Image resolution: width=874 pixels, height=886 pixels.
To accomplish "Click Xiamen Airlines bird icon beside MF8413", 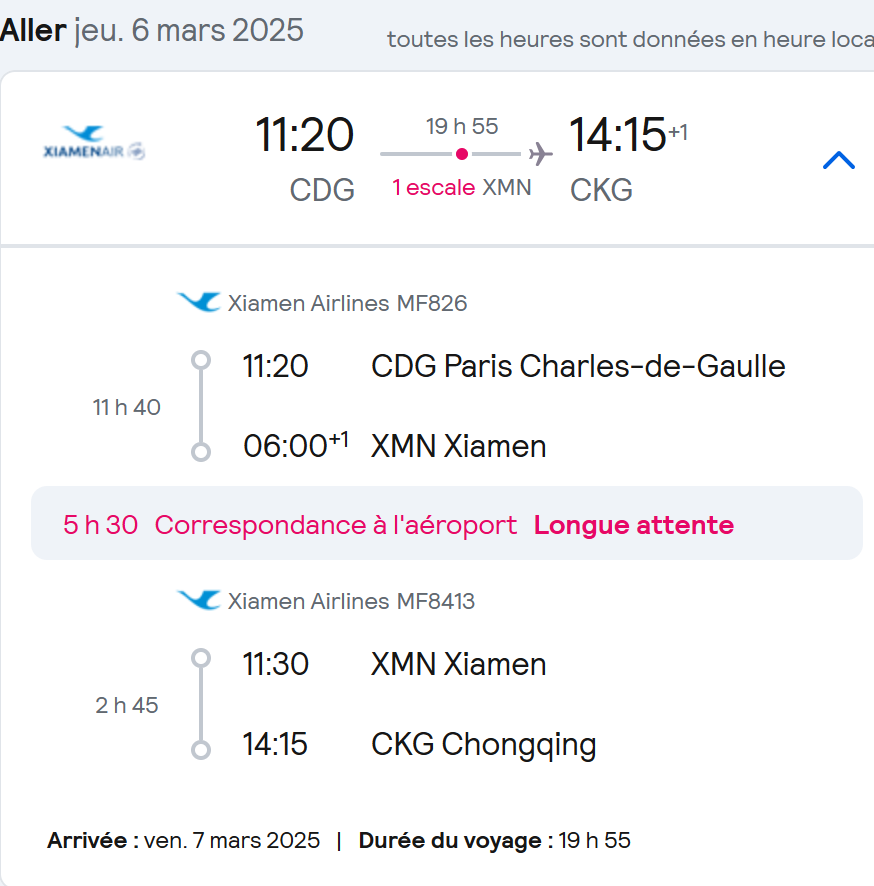I will [199, 600].
